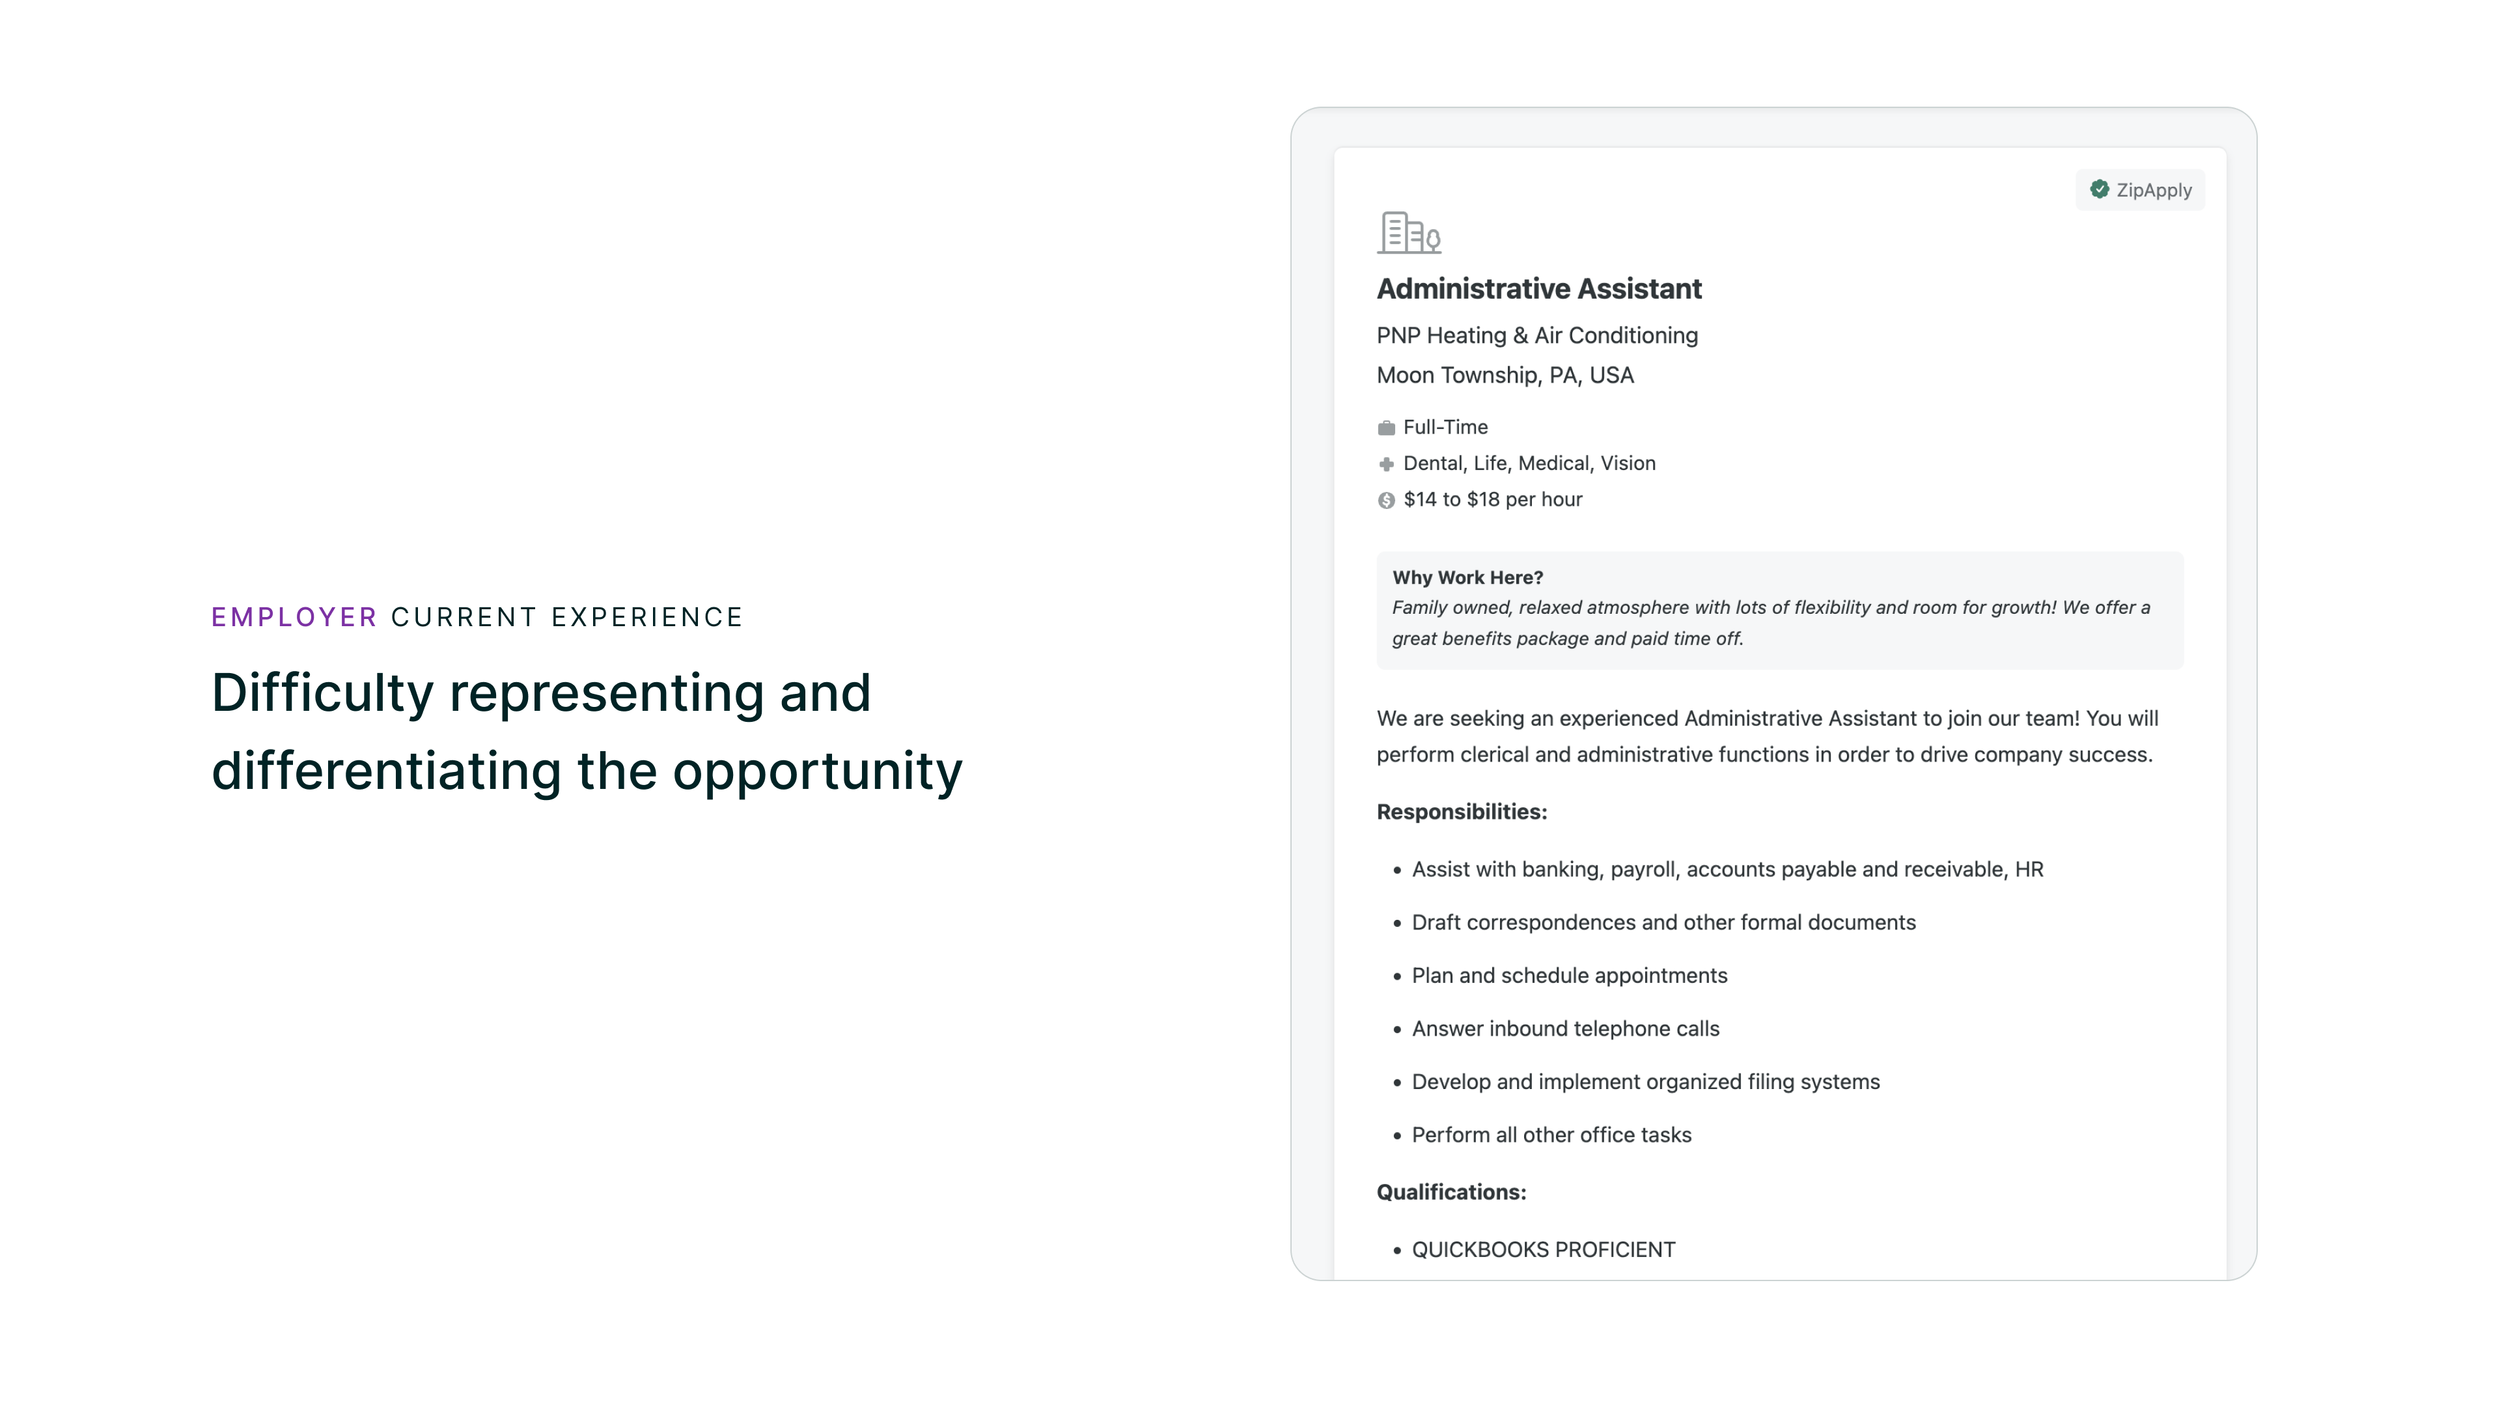Click the Answer inbound telephone calls bullet
The image size is (2500, 1406).
[x=1565, y=1028]
